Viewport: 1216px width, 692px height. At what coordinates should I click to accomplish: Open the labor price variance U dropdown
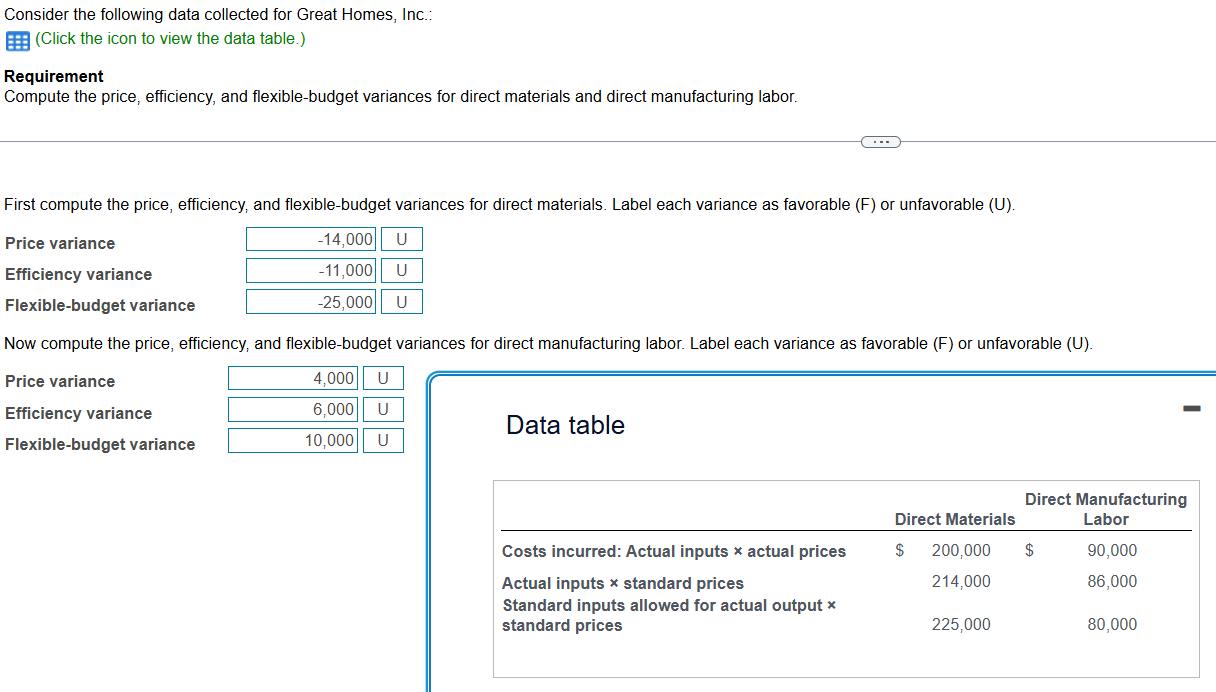[383, 377]
